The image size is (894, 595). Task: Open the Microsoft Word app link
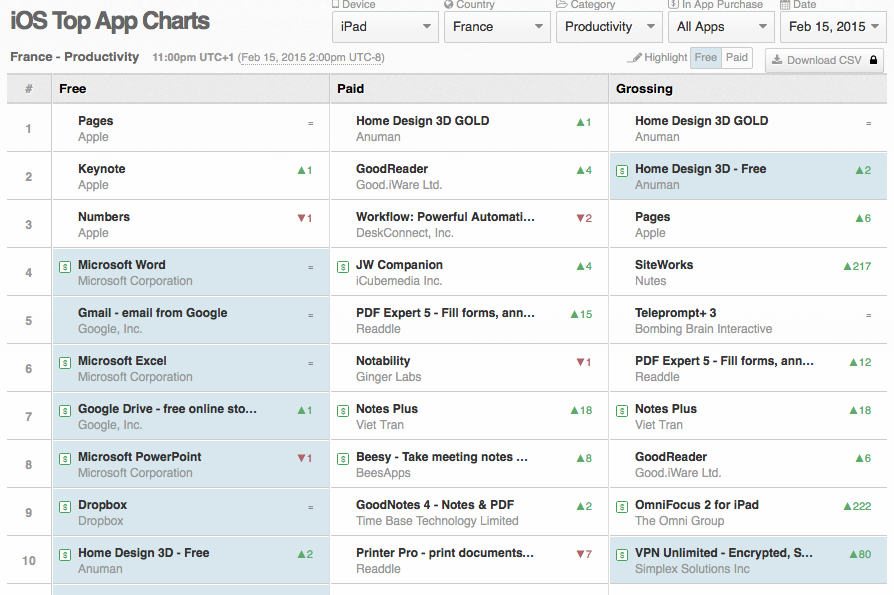point(121,264)
